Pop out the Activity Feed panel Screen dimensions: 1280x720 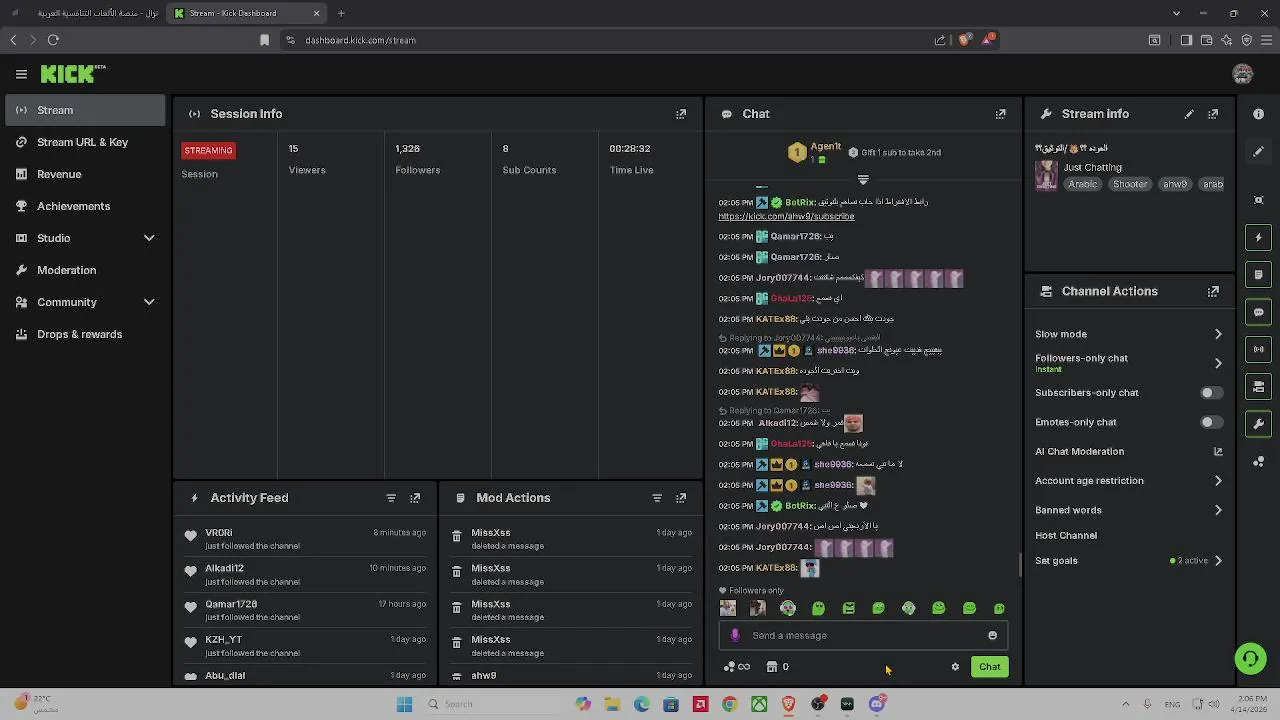point(415,498)
